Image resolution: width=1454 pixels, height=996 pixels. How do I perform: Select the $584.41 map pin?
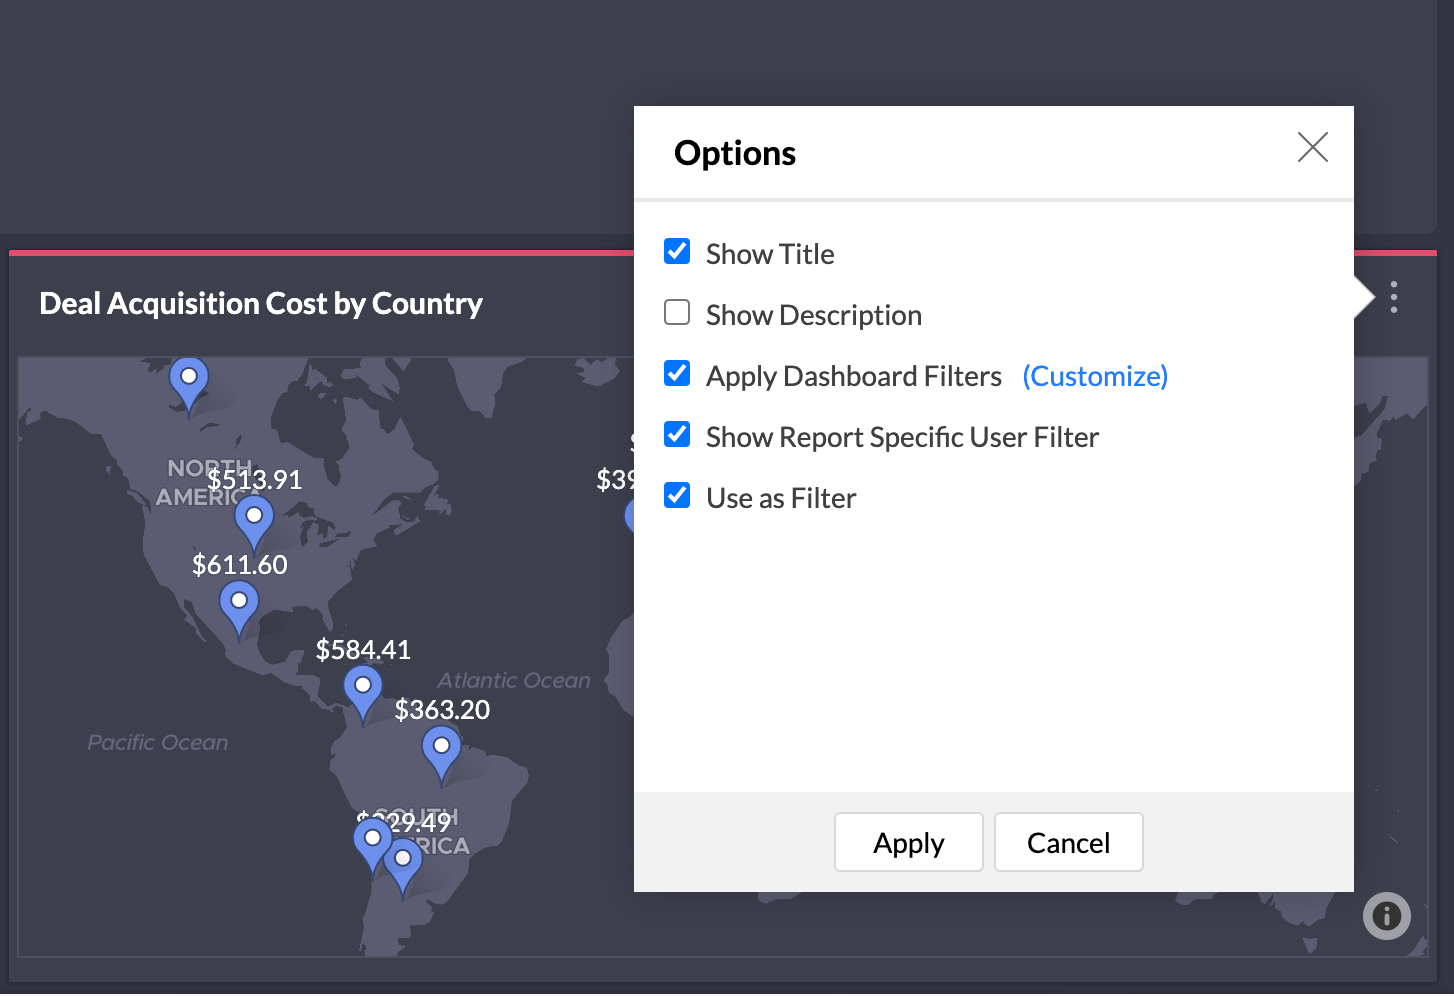pos(363,694)
